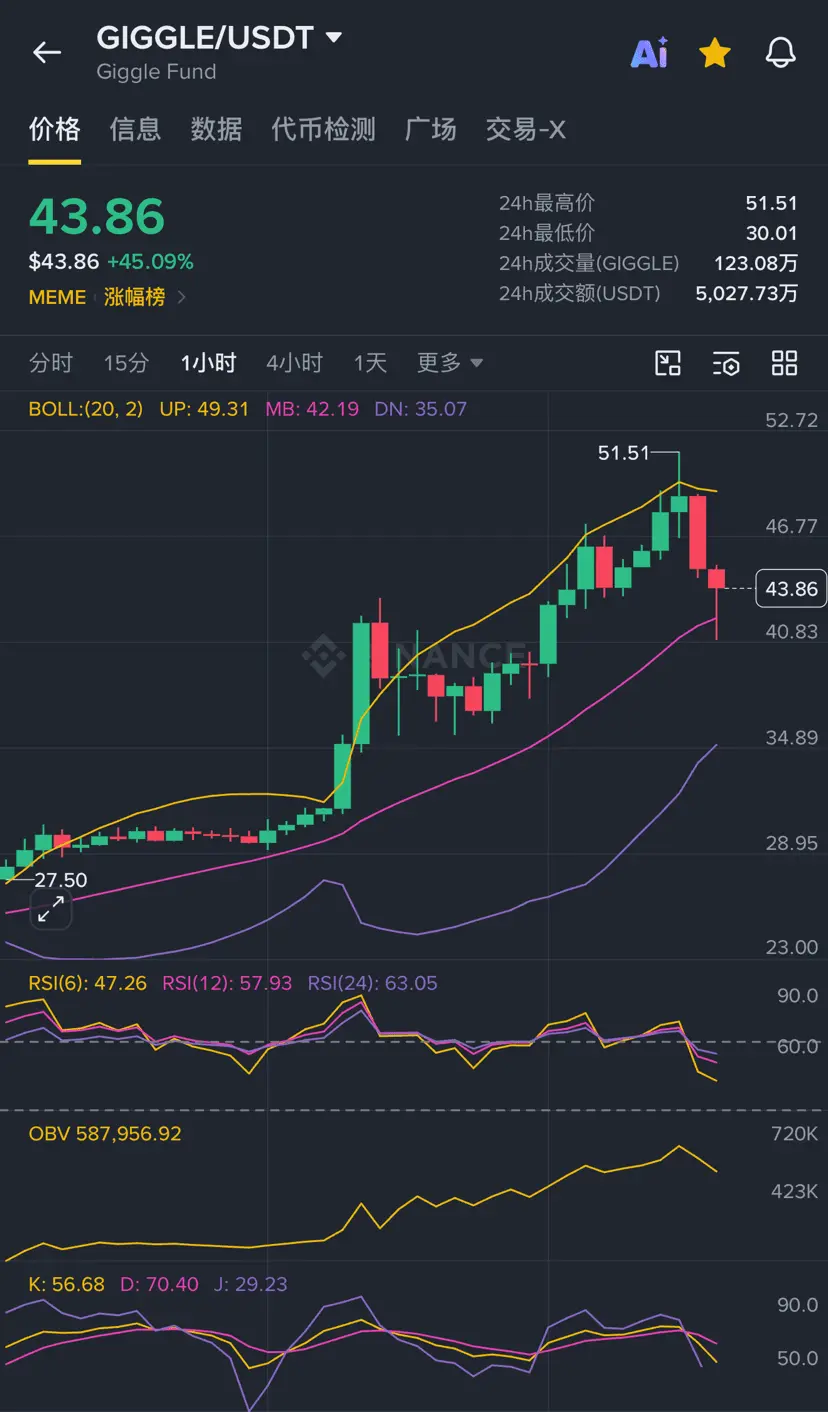
Task: Select the 1小时 timeframe
Action: coord(208,362)
